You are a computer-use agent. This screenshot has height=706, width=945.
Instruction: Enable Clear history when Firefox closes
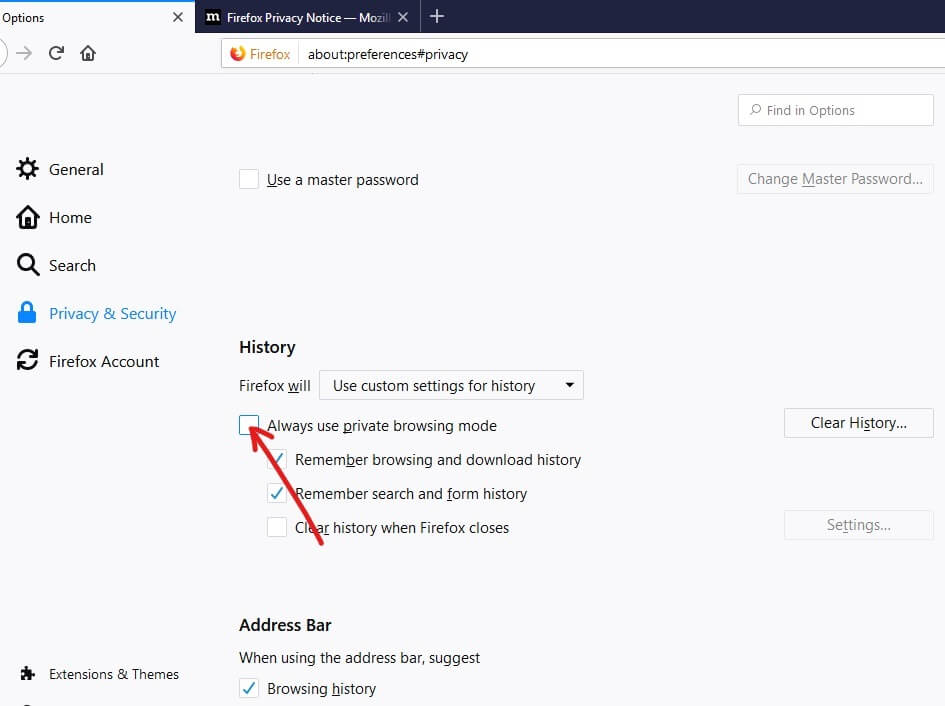pyautogui.click(x=277, y=527)
